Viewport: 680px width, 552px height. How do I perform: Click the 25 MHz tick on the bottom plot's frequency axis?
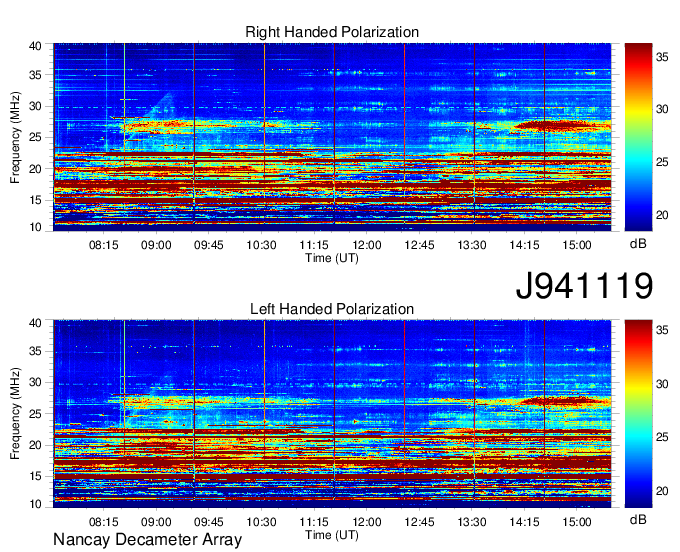tap(35, 414)
